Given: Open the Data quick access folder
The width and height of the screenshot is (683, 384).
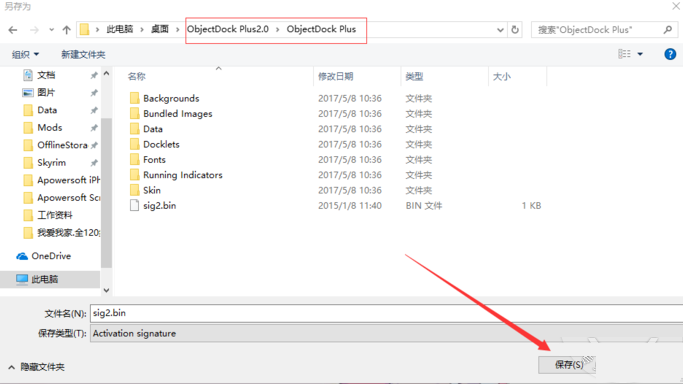Looking at the screenshot, I should click(x=47, y=110).
